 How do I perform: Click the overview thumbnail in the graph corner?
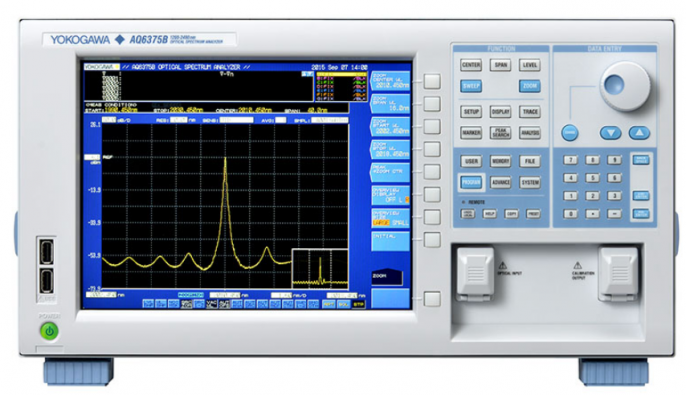pos(320,269)
